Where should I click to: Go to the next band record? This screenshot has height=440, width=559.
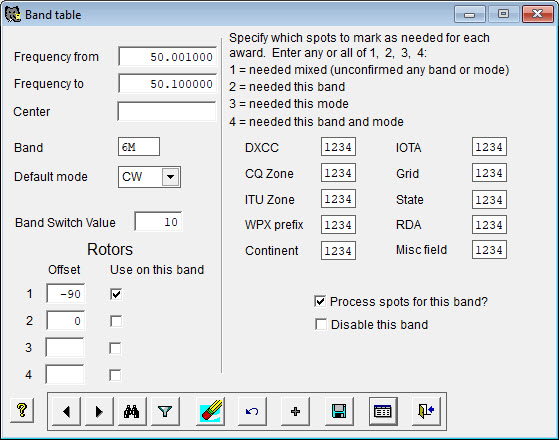tap(99, 411)
